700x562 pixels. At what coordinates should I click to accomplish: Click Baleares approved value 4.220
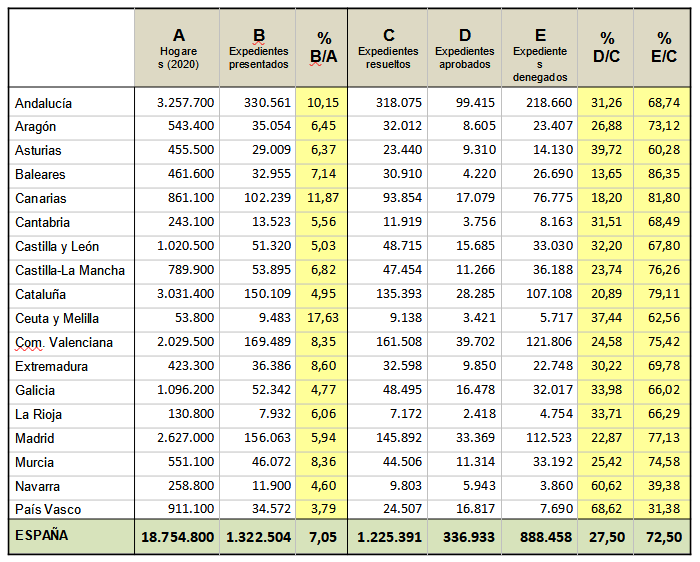point(479,174)
